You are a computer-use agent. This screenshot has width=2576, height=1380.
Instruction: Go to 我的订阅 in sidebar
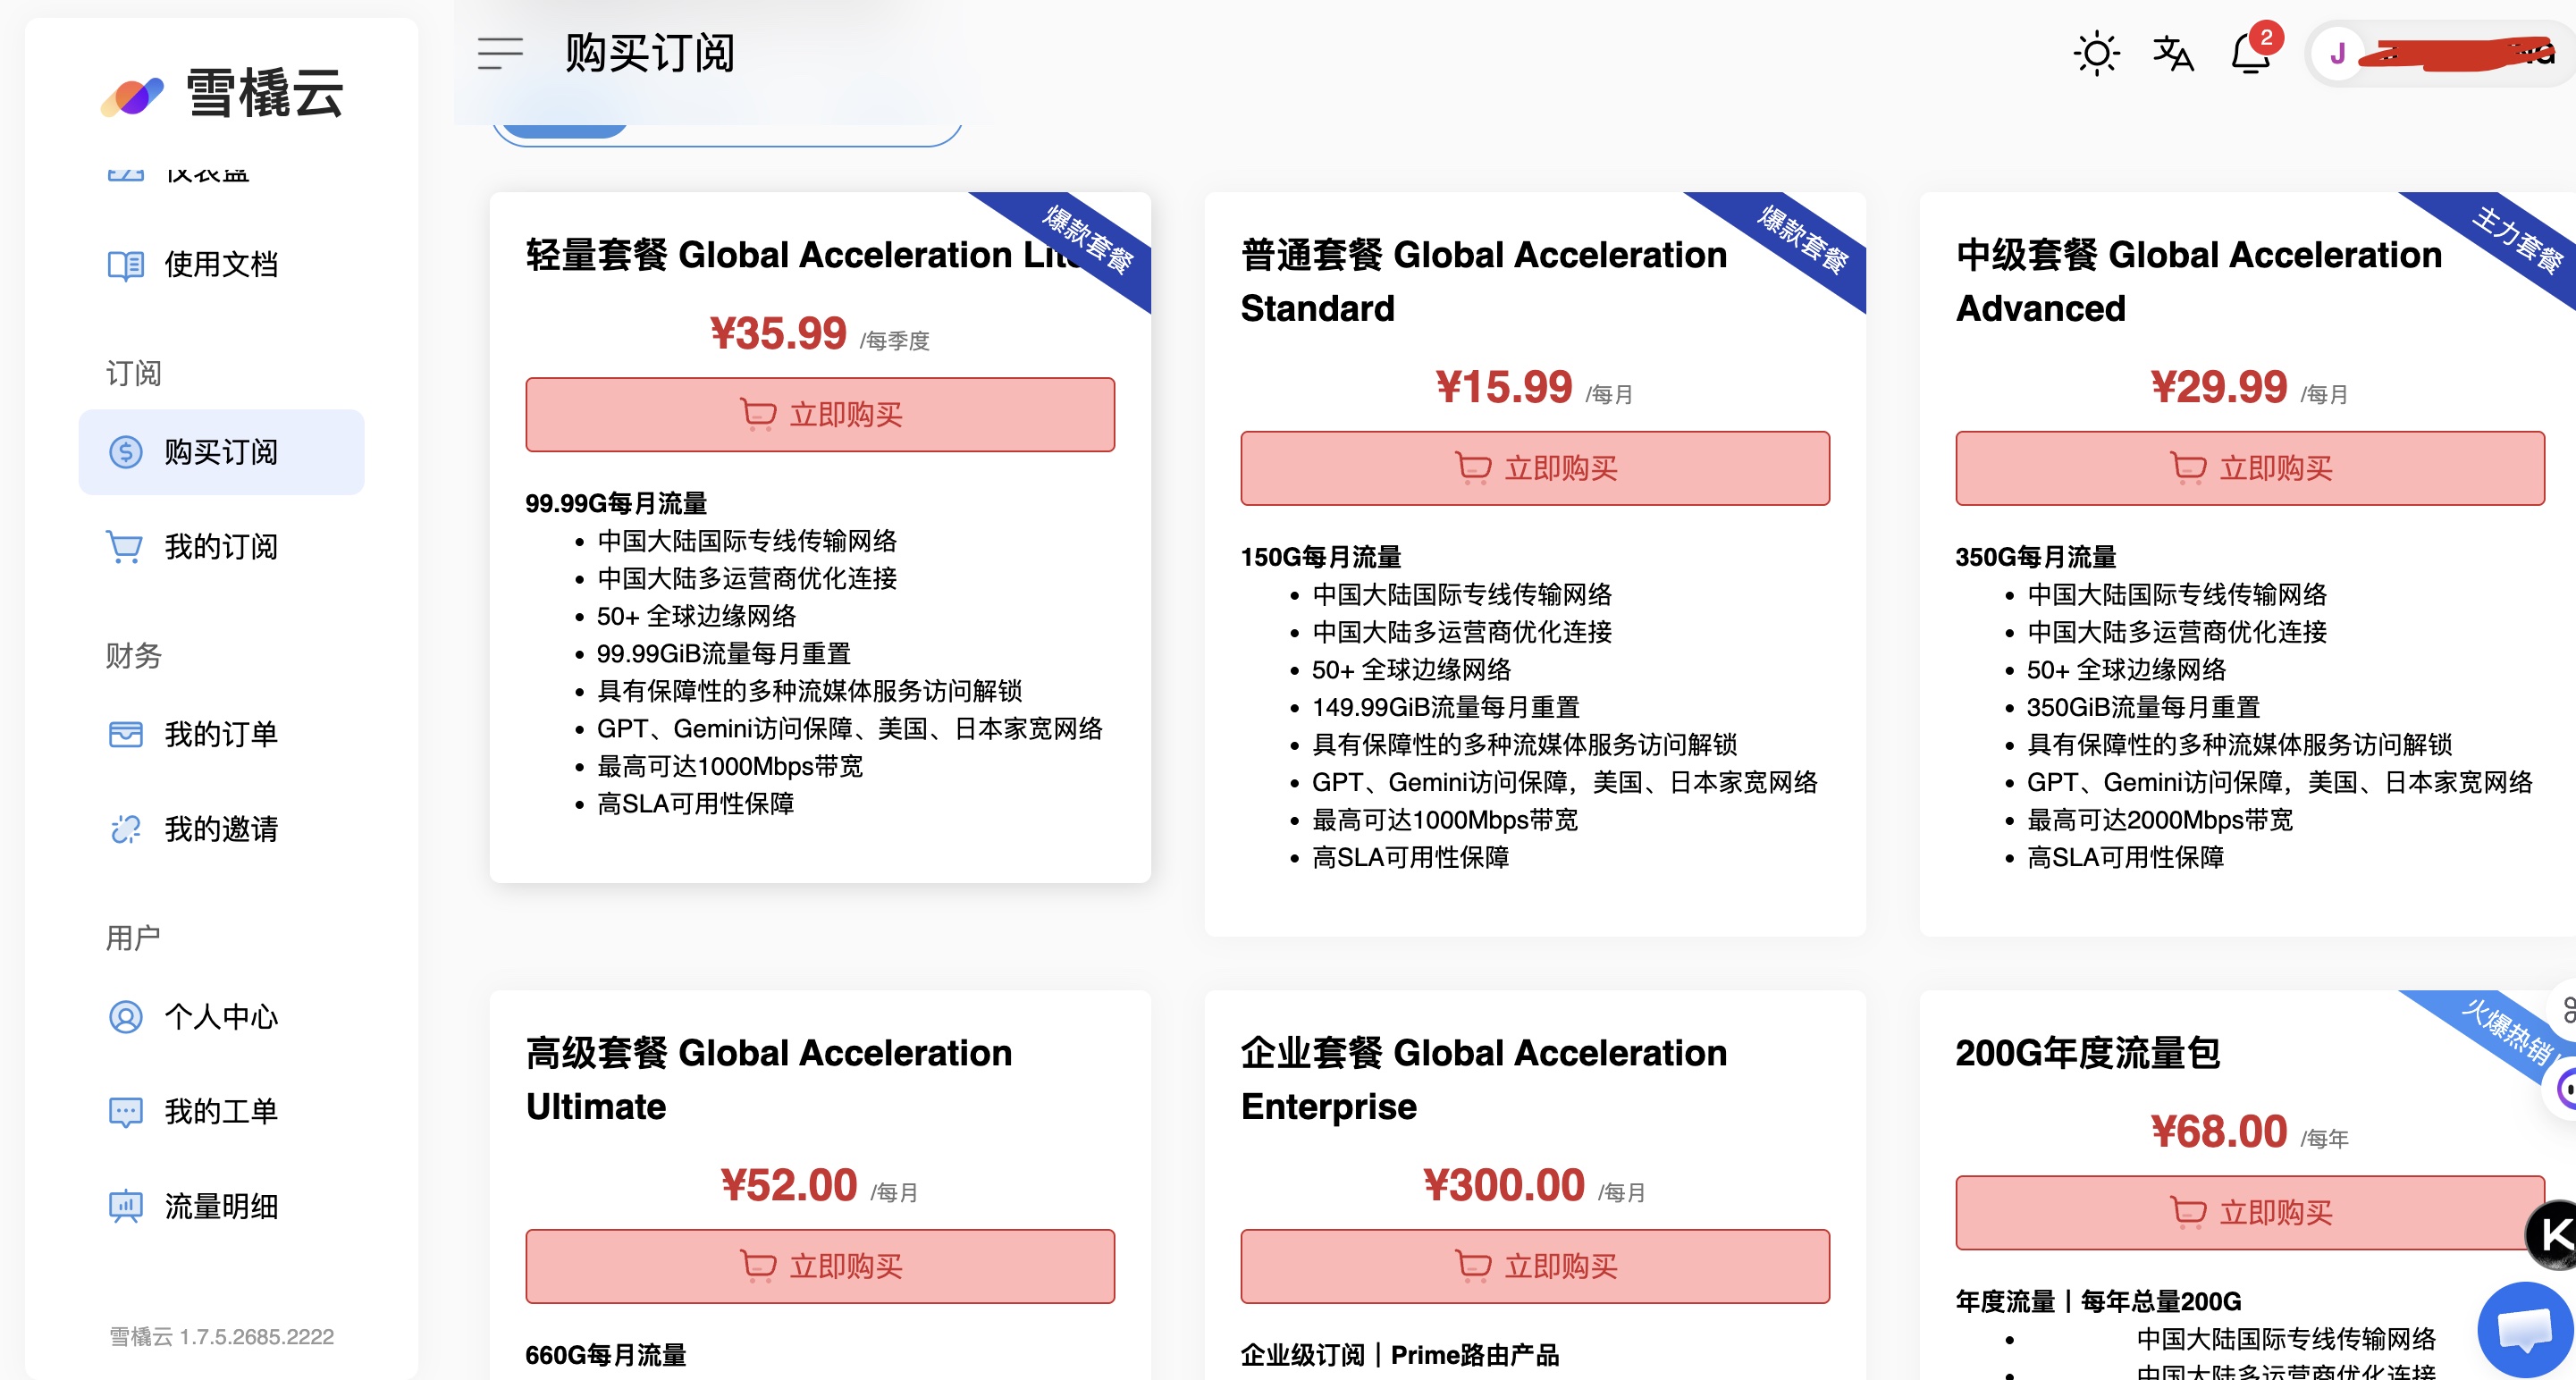(x=221, y=547)
